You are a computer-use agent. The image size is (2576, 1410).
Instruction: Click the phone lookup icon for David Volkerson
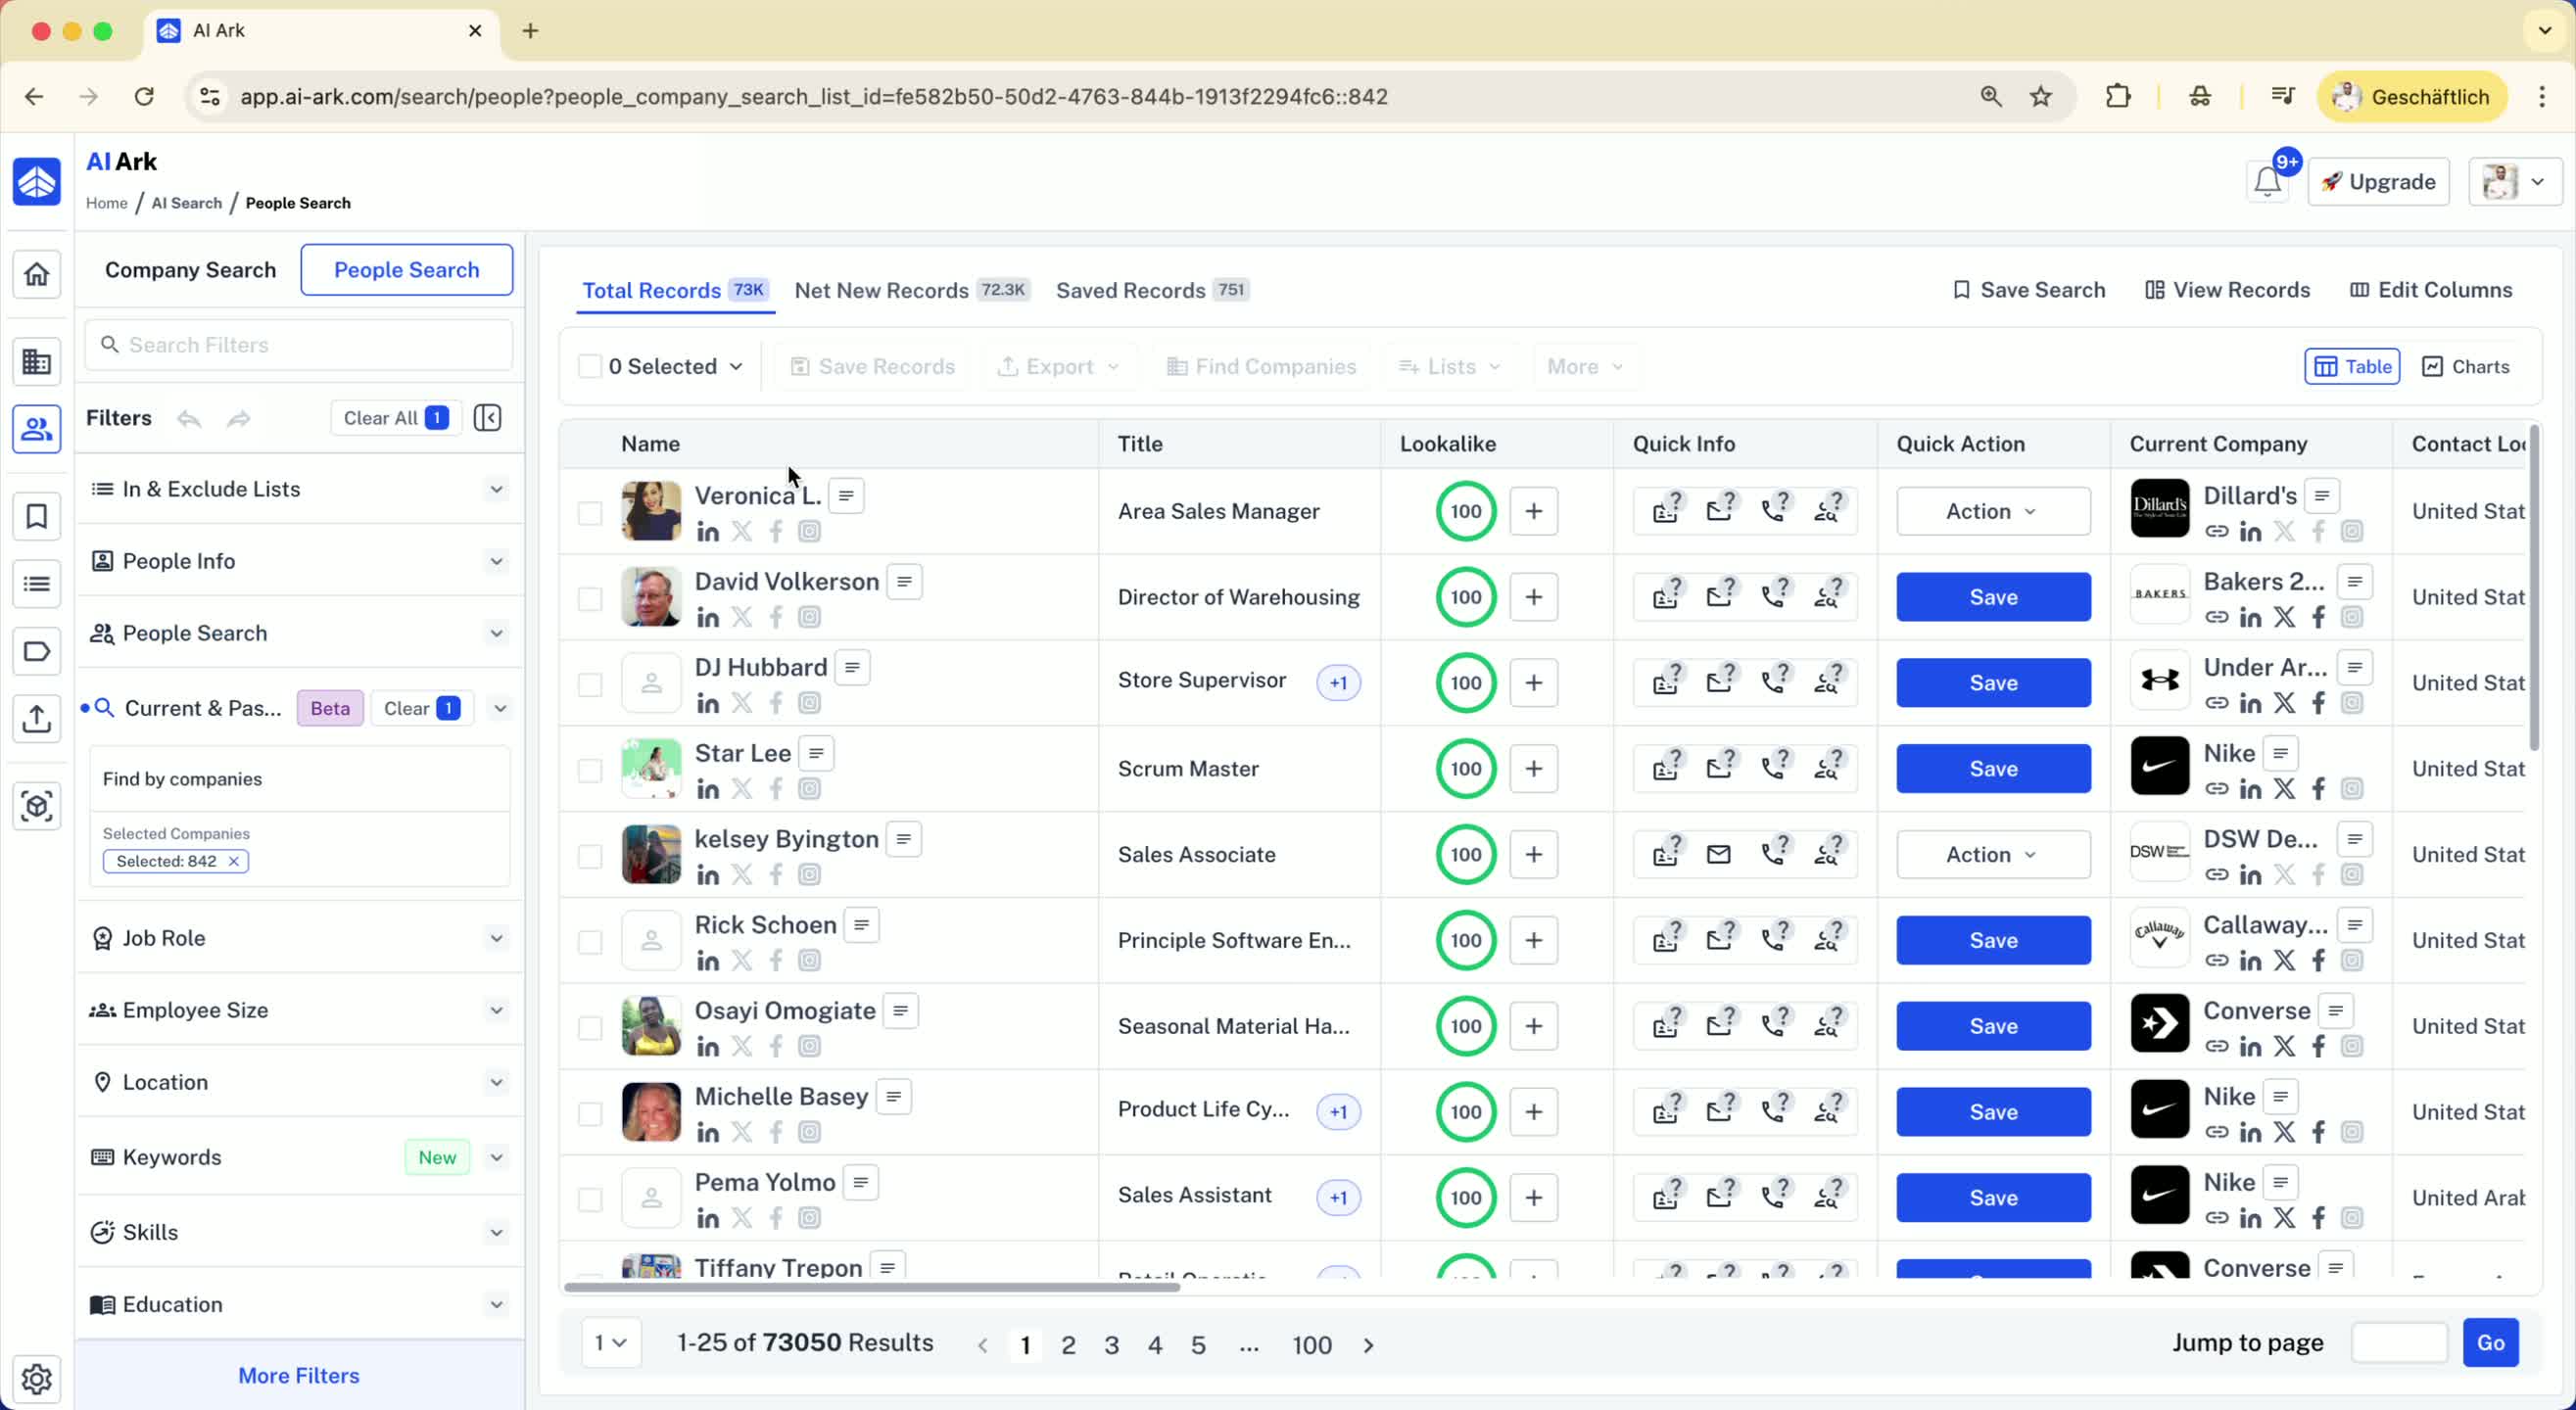(x=1774, y=596)
